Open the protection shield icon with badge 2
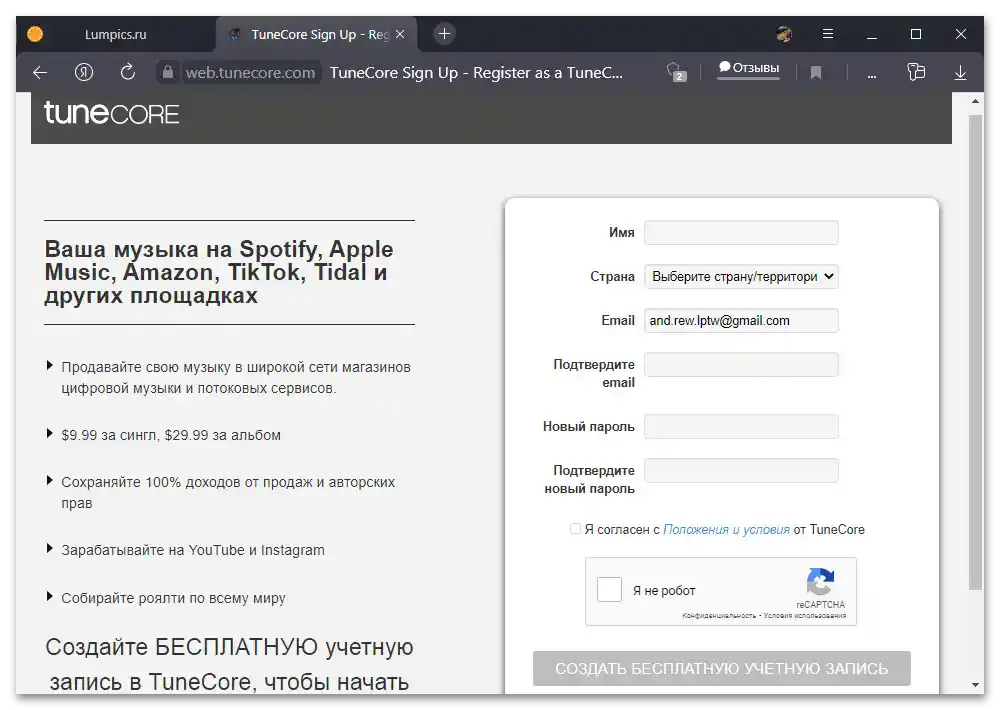The width and height of the screenshot is (1000, 710). pos(676,71)
